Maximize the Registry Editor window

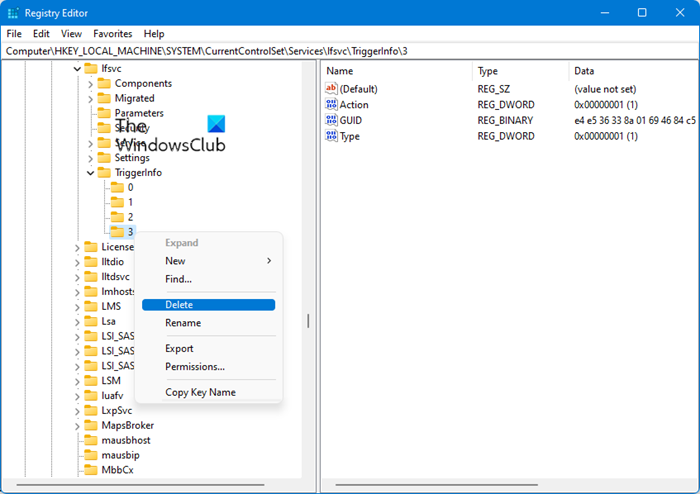pos(642,12)
